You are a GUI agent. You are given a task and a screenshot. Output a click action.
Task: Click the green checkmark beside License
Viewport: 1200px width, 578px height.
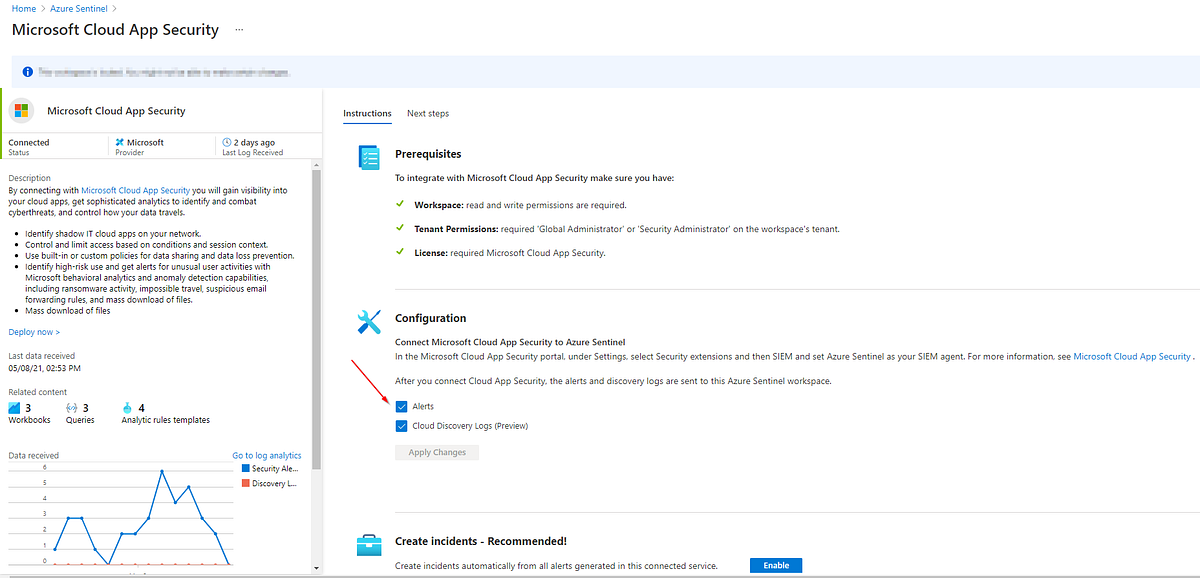(x=400, y=252)
